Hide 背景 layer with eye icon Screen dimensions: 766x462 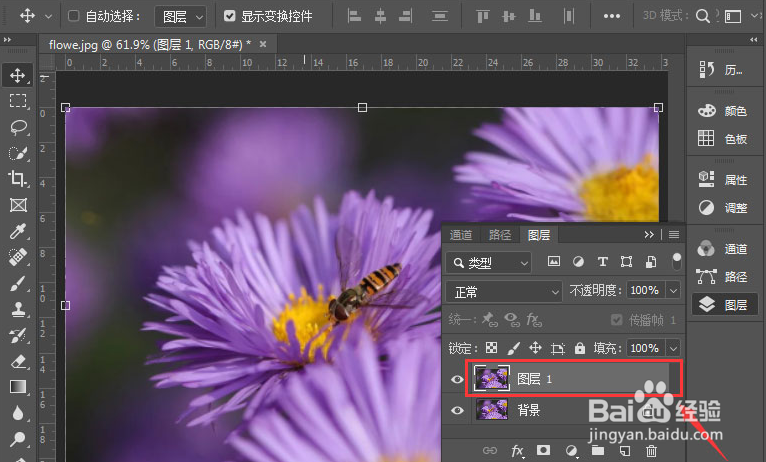(x=457, y=410)
